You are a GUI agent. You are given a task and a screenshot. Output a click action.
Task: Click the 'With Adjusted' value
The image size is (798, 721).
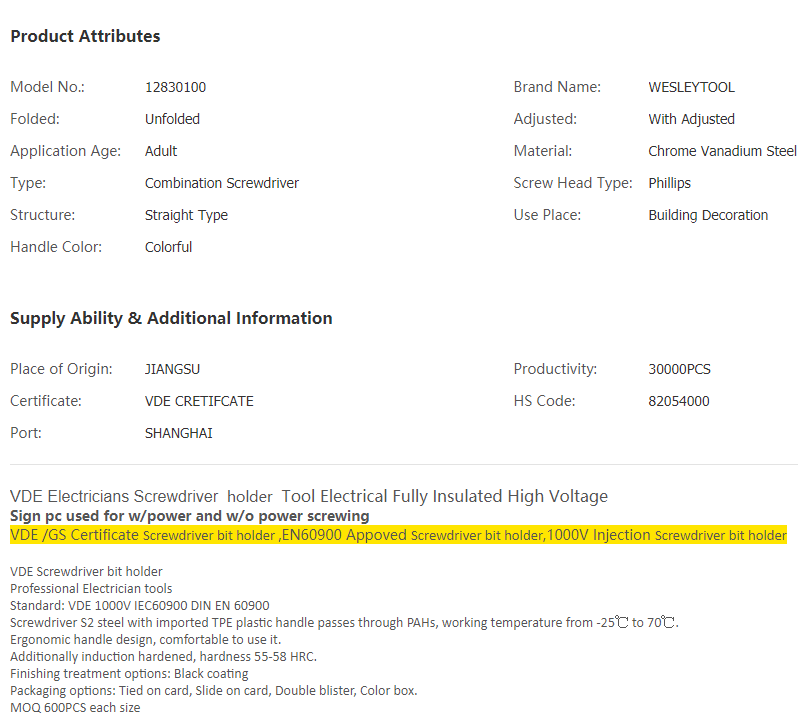pos(691,119)
